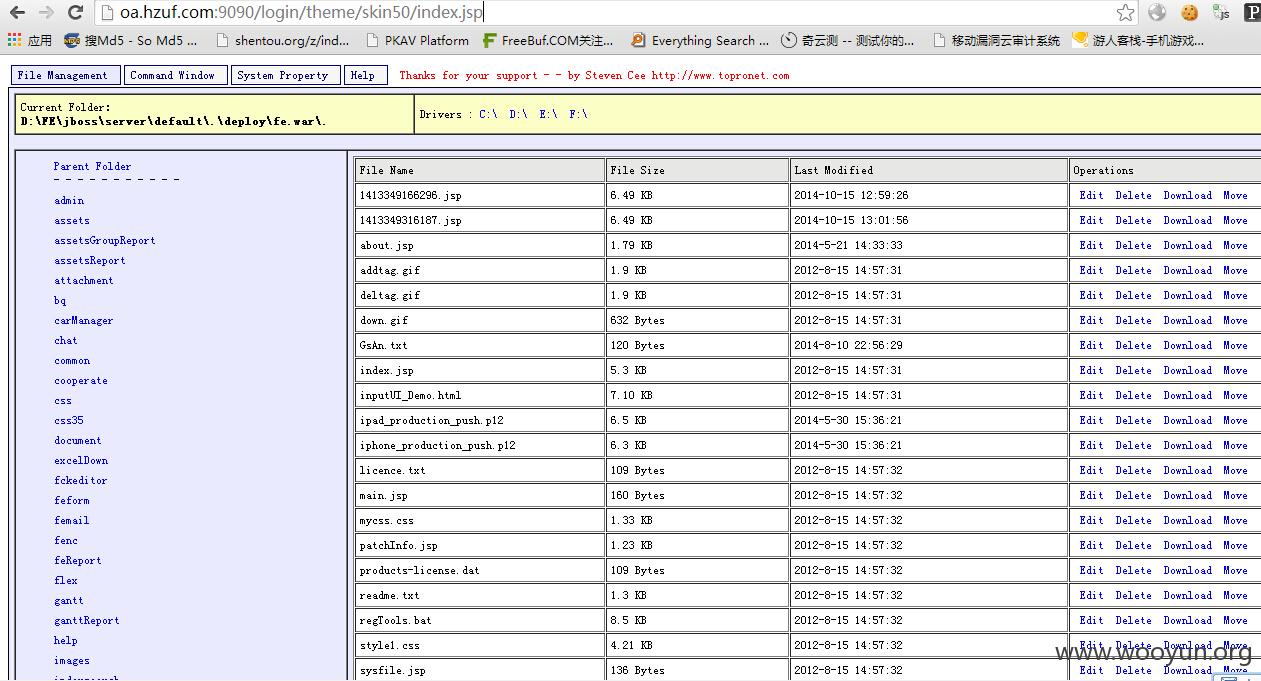The height and width of the screenshot is (681, 1261).
Task: Switch to drive D:\
Action: 518,115
